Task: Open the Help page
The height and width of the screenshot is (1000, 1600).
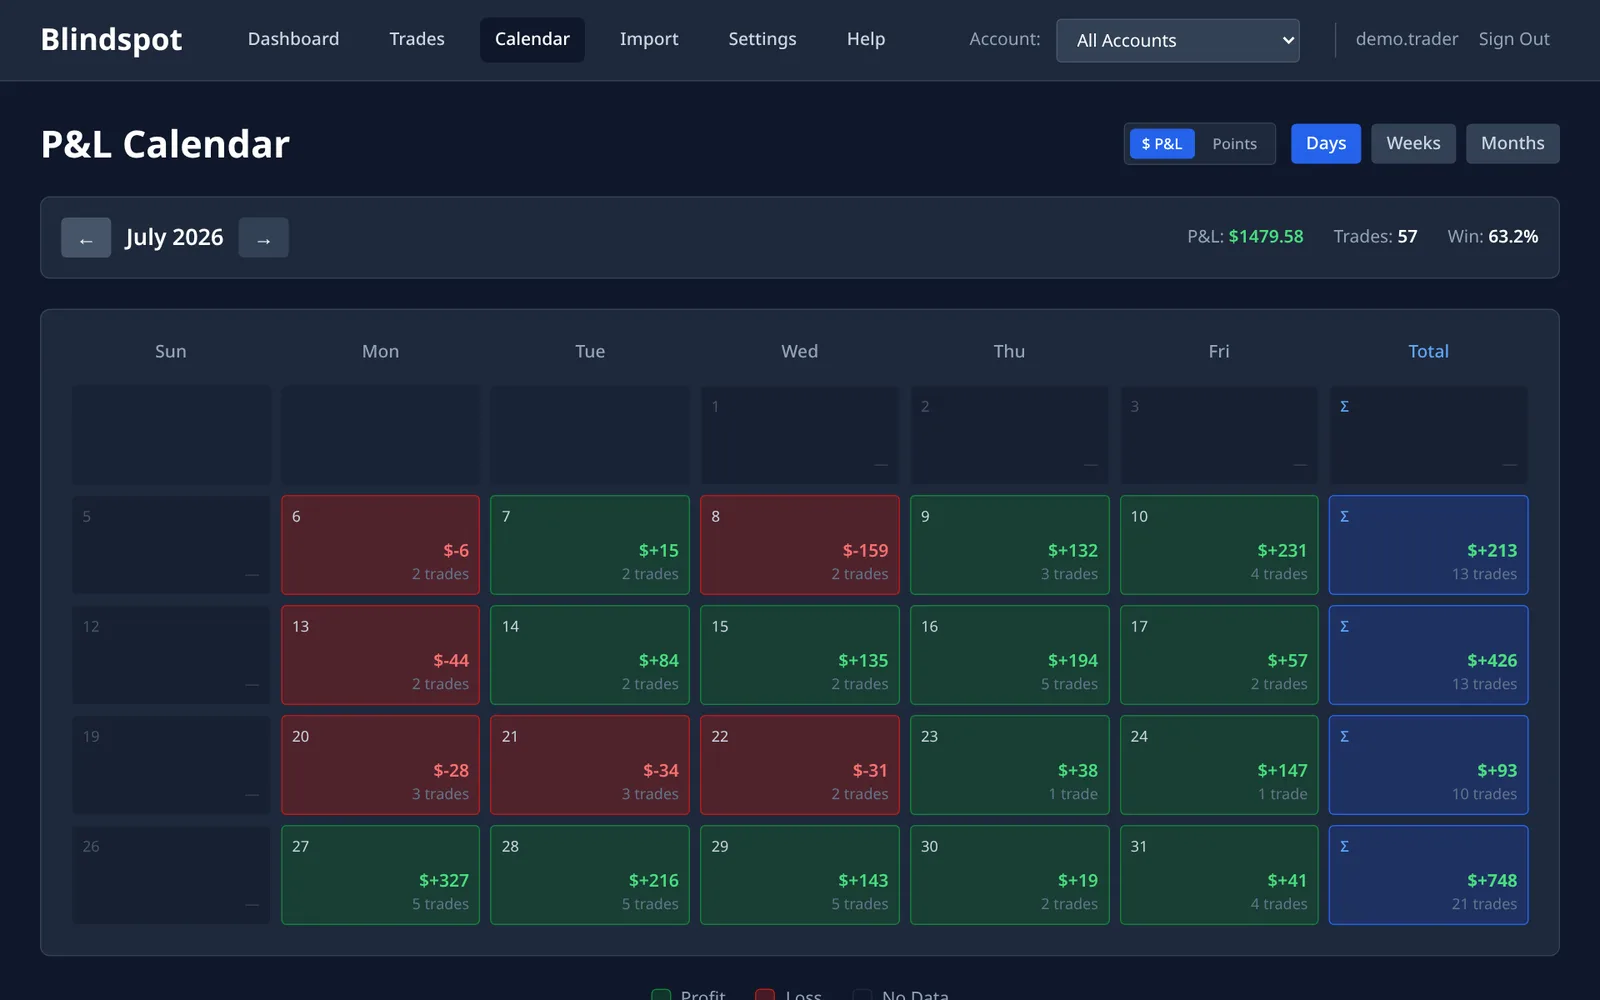Action: (x=866, y=40)
